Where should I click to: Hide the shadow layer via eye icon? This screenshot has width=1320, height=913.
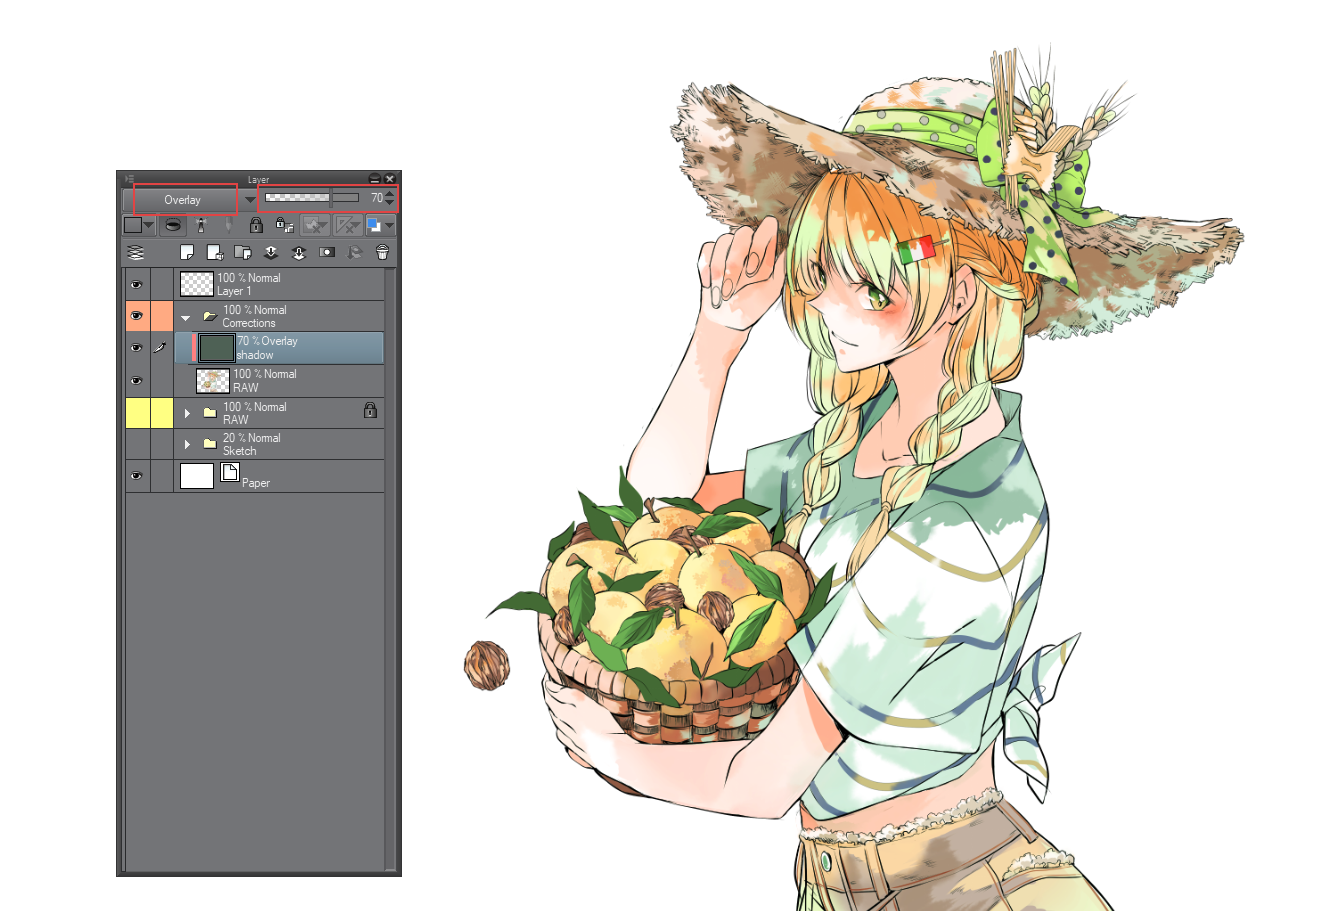(137, 348)
